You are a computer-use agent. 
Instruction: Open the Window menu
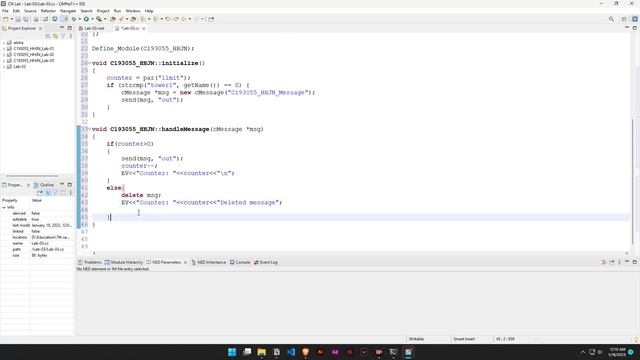click(x=133, y=11)
